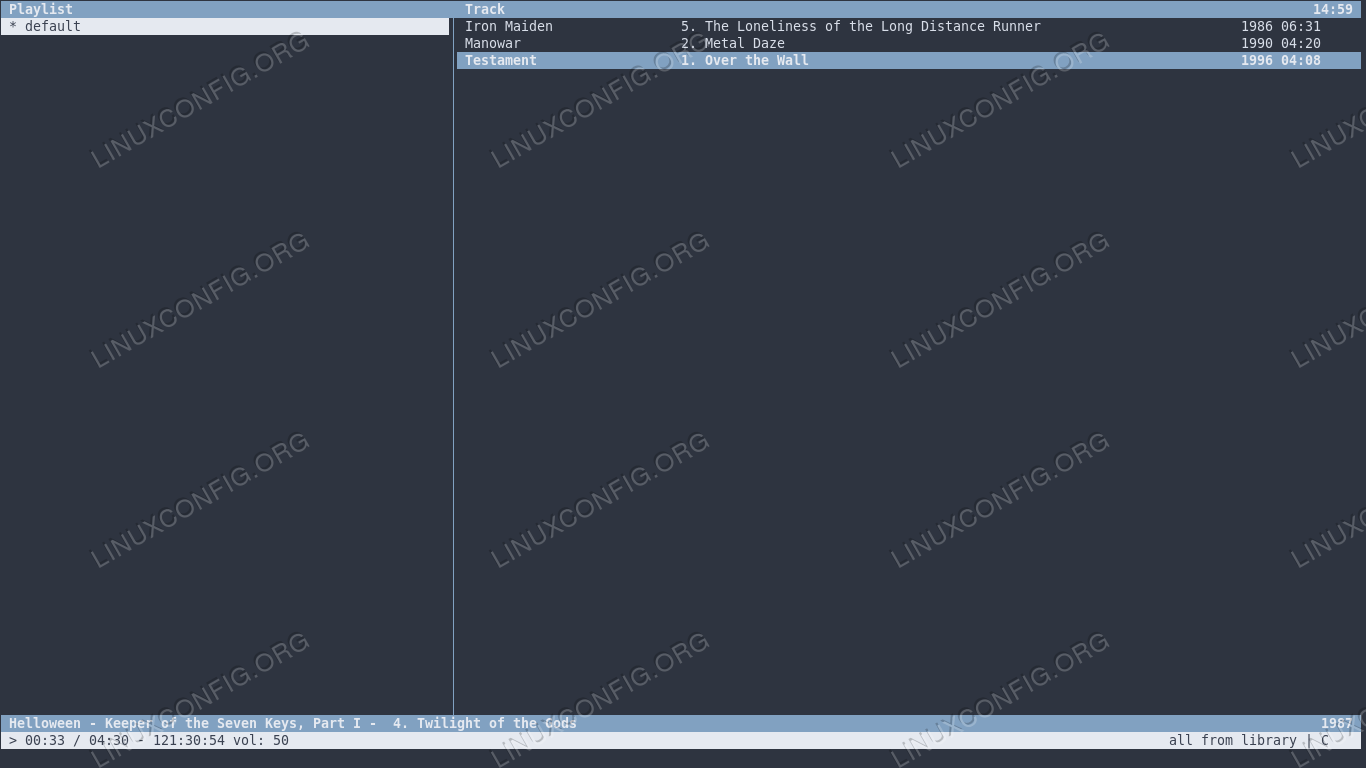Click the all from library status
The height and width of the screenshot is (768, 1366).
coord(1233,740)
